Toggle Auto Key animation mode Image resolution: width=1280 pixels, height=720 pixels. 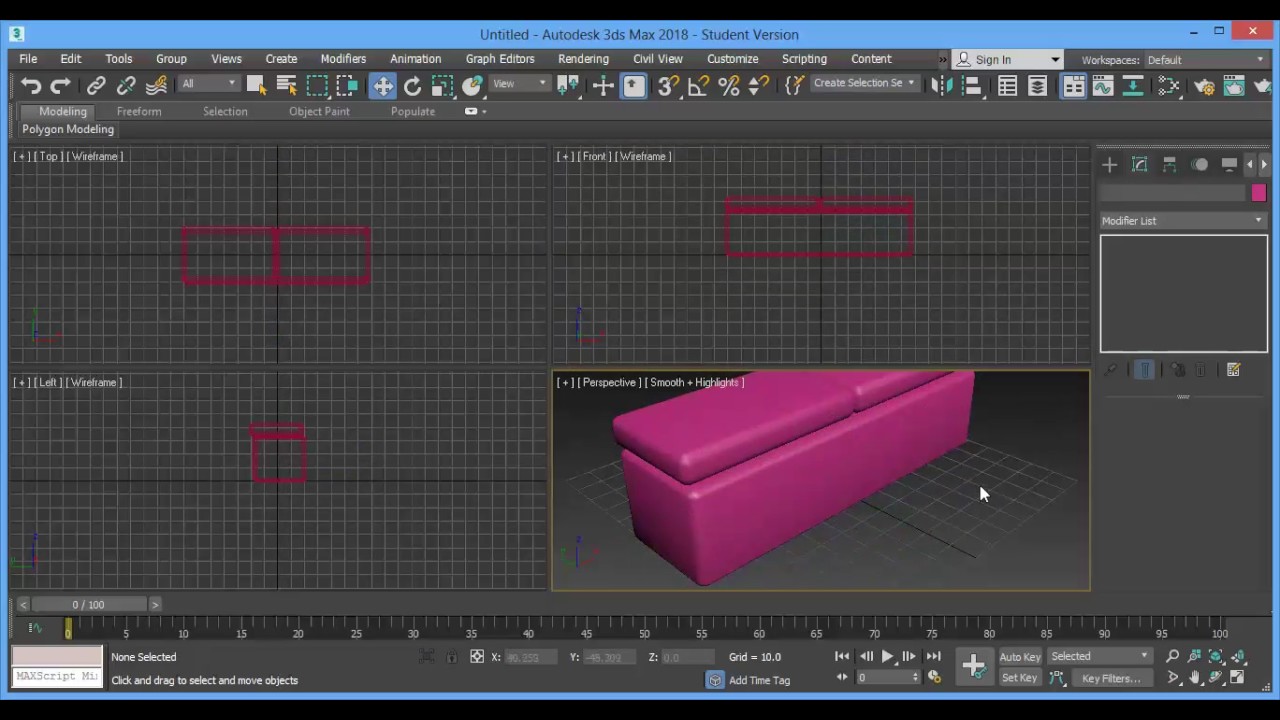pos(1020,657)
